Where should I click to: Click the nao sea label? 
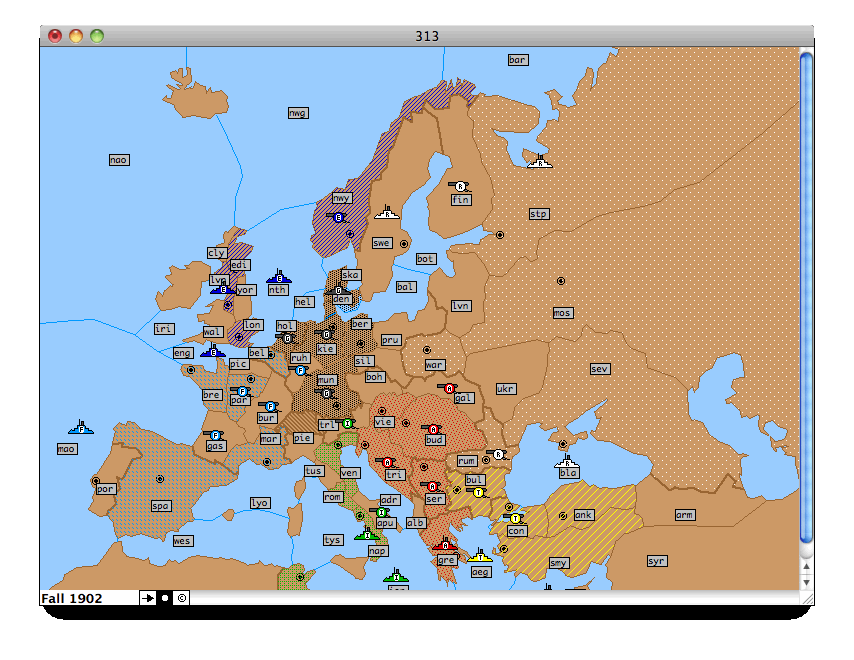tap(119, 160)
